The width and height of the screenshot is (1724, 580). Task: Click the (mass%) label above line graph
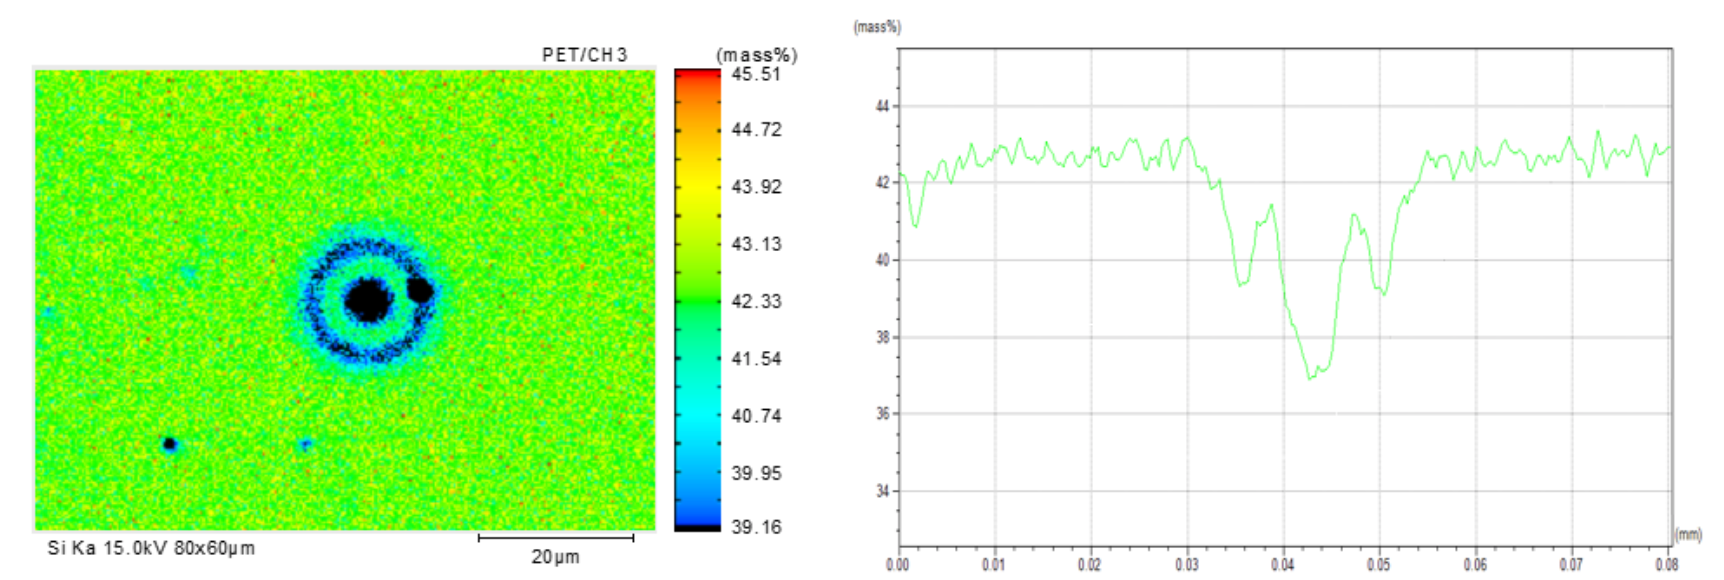(x=876, y=27)
